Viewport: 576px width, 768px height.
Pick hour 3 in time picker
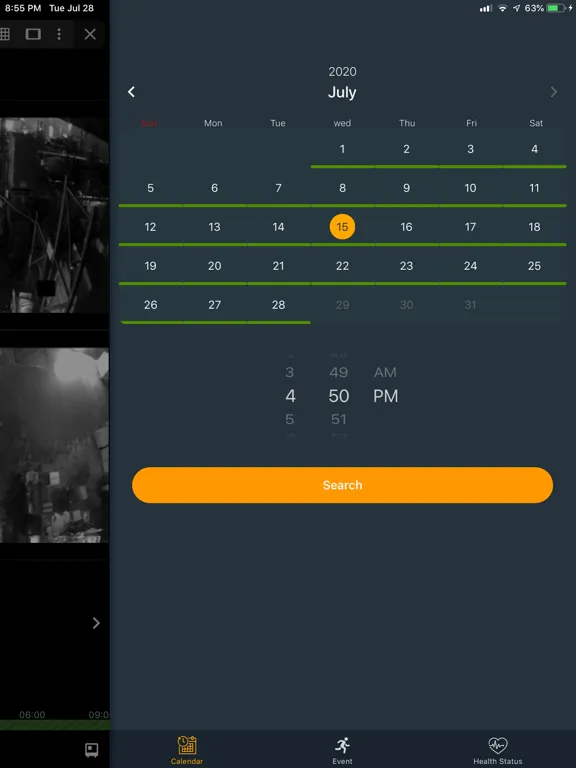point(290,372)
